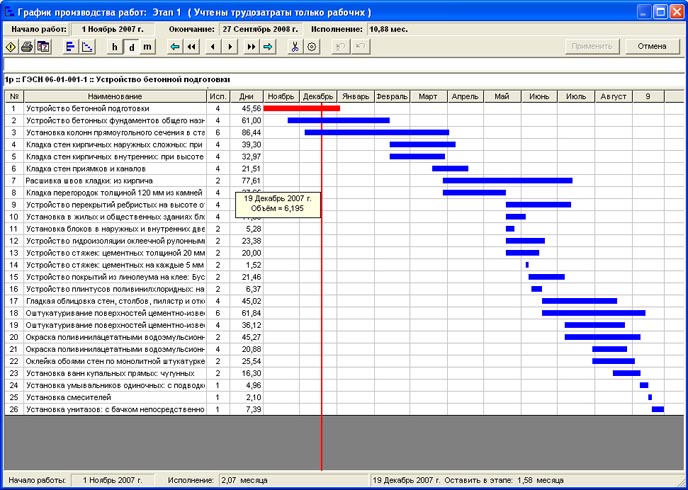Click the printer icon in toolbar
Screen dimensions: 688x490
click(x=27, y=46)
